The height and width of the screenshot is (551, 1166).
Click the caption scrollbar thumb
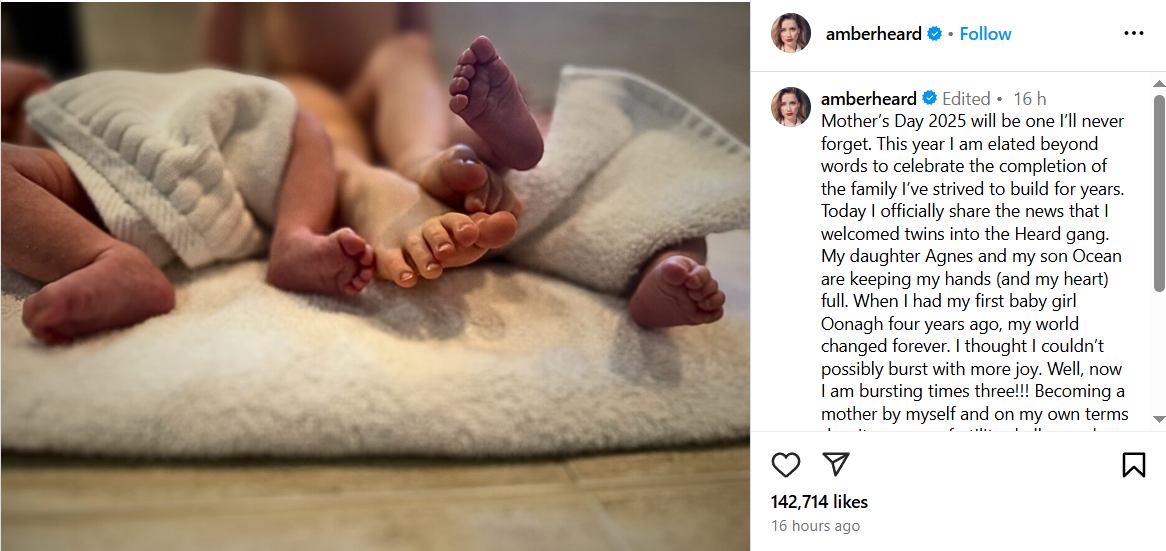[1159, 250]
